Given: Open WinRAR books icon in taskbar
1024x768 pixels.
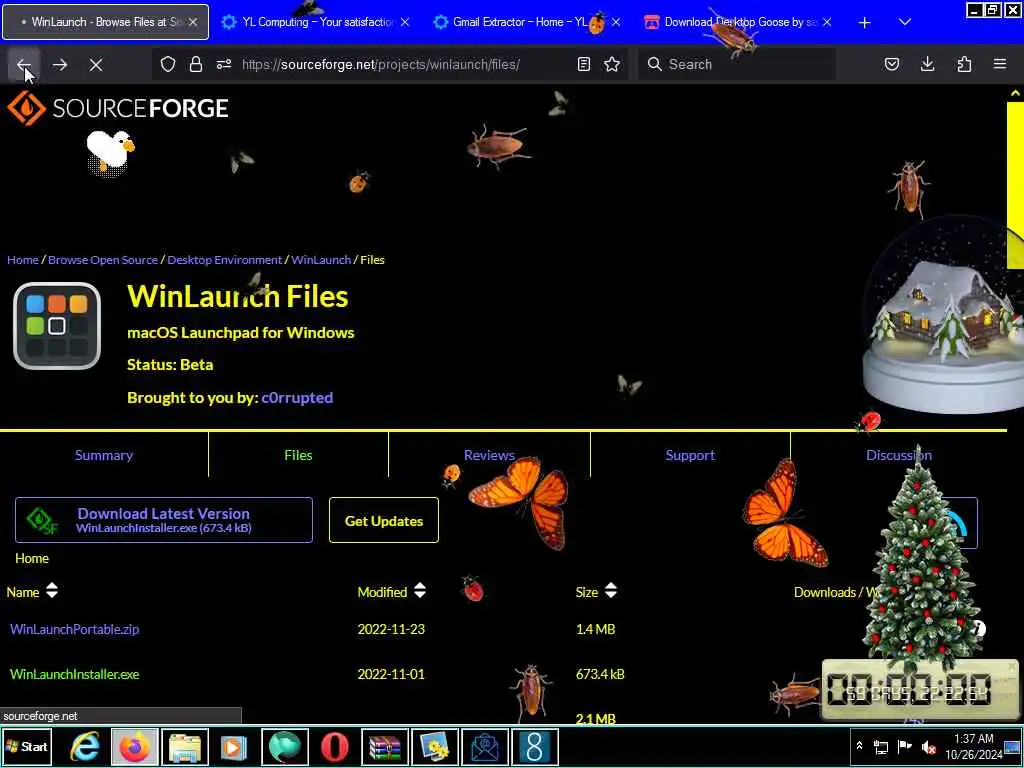Looking at the screenshot, I should [x=385, y=746].
